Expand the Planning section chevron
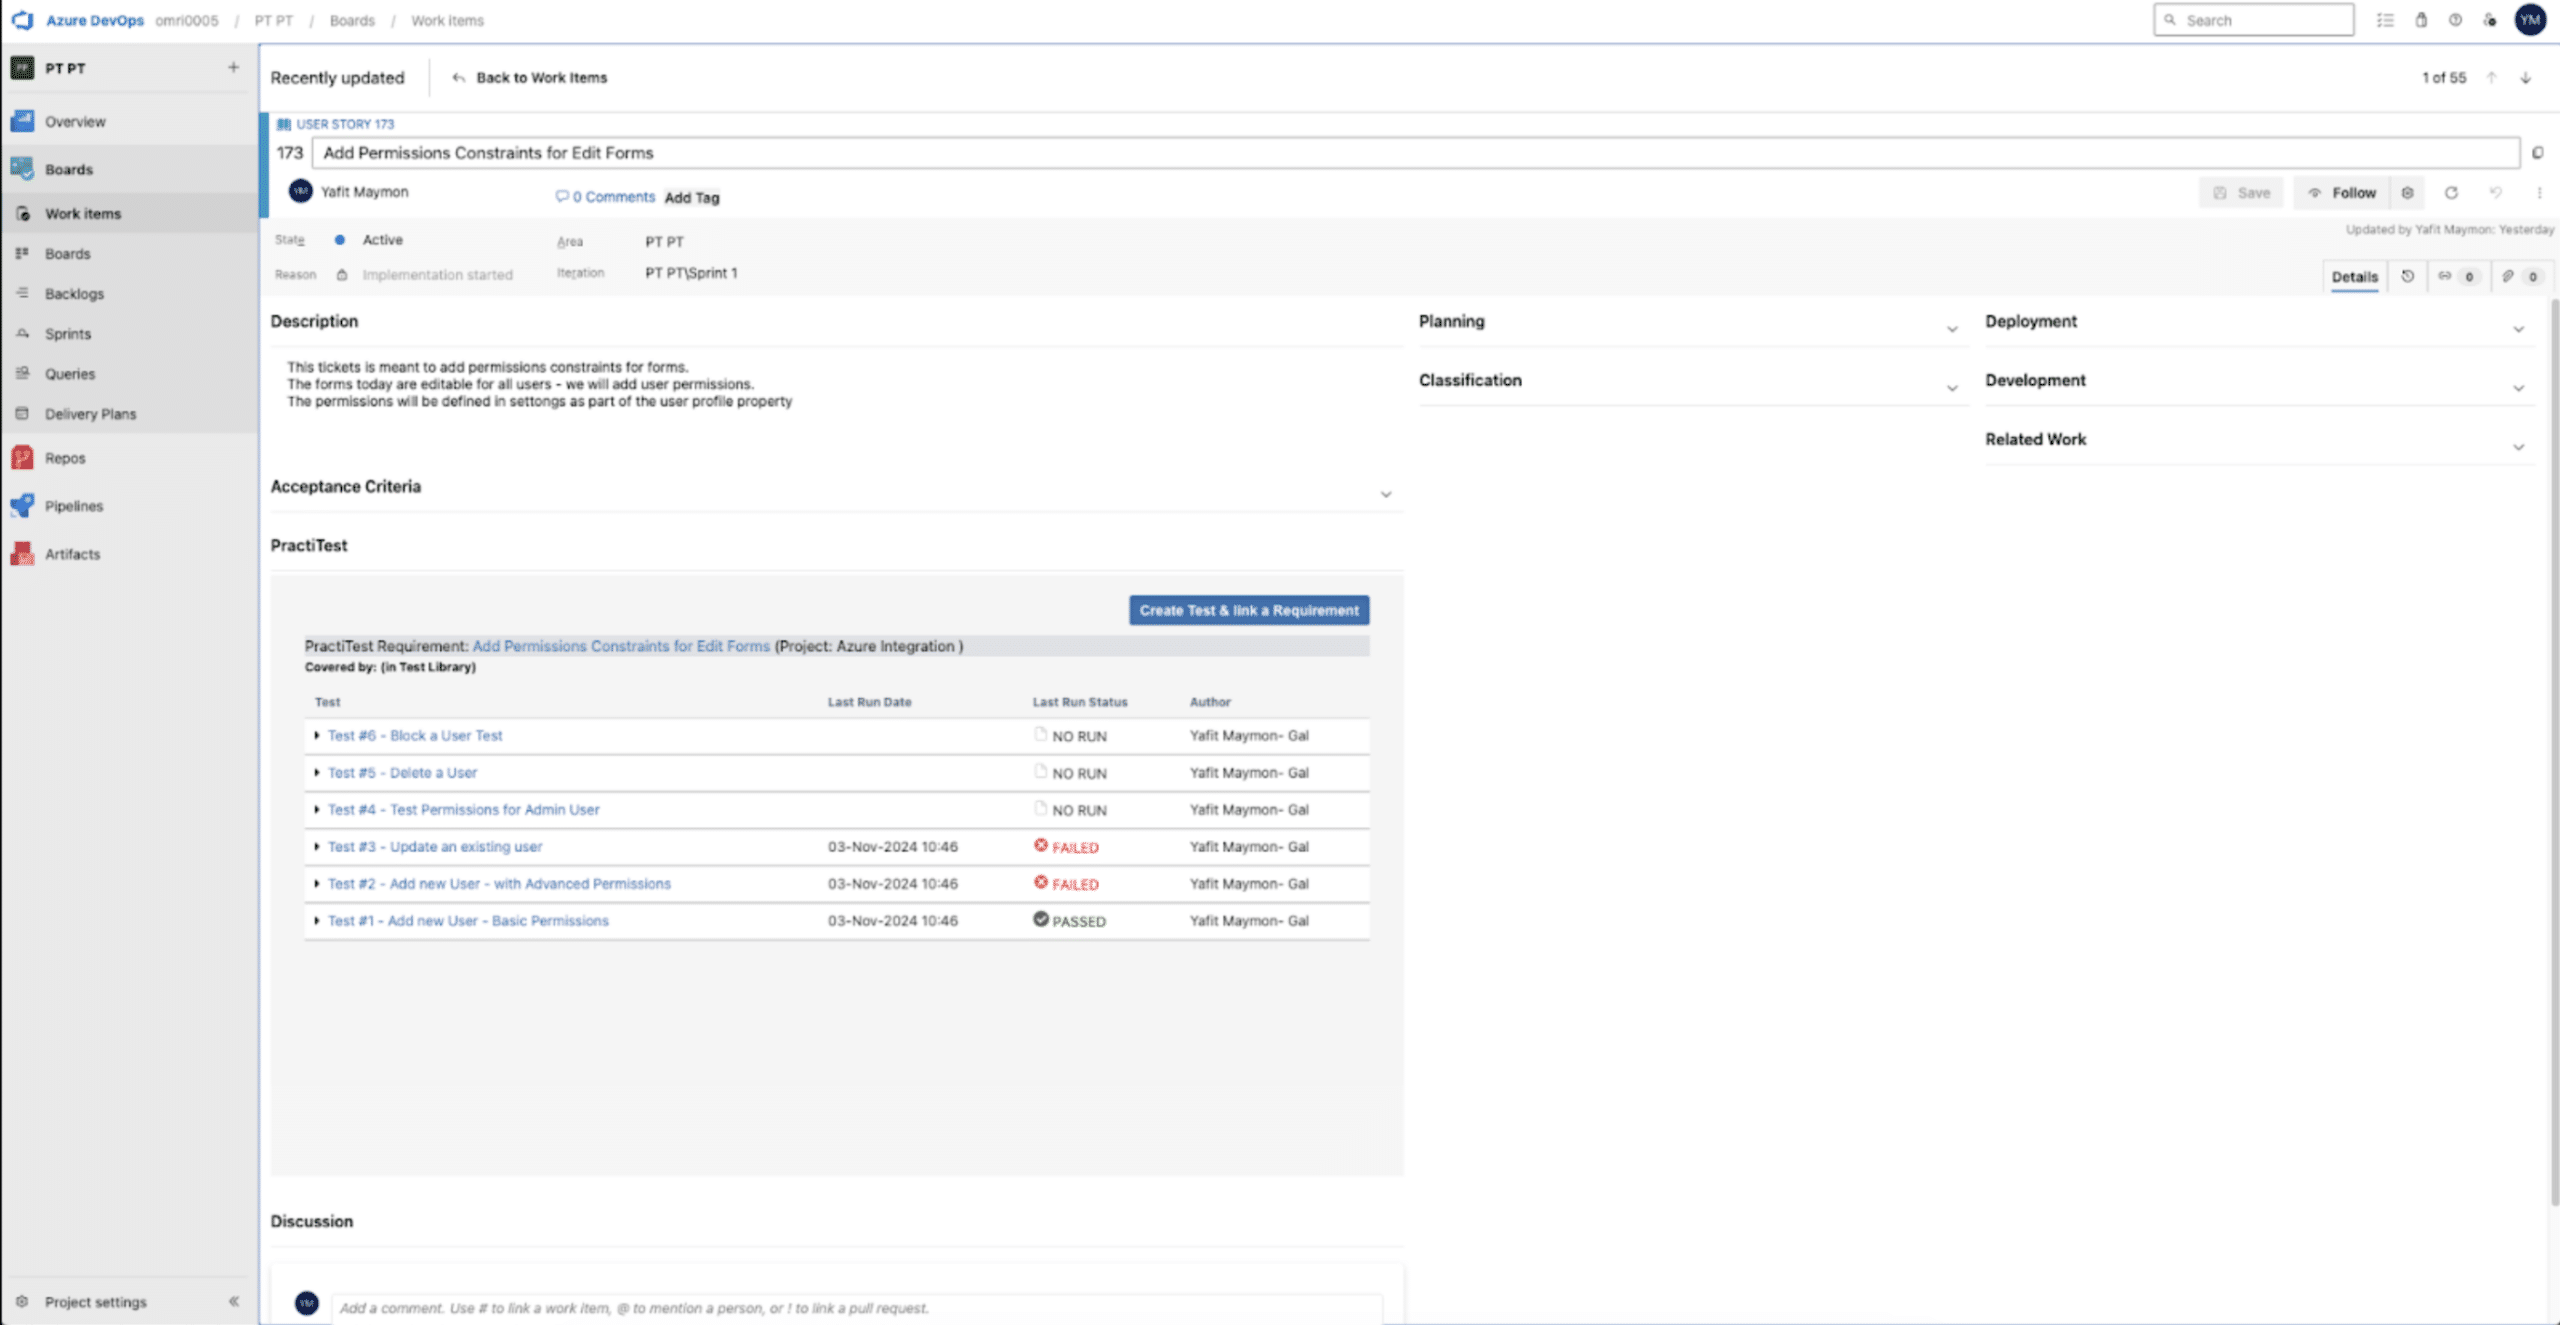Image resolution: width=2560 pixels, height=1325 pixels. click(1951, 329)
